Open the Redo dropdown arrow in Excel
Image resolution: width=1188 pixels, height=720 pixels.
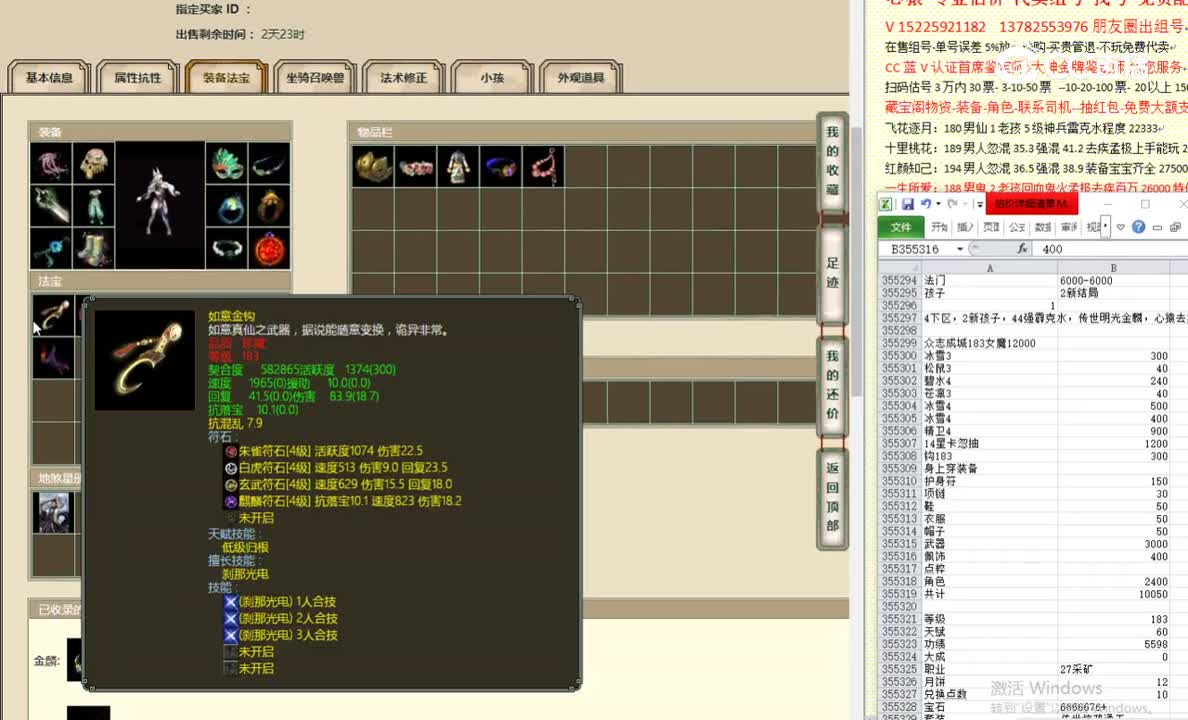(964, 205)
